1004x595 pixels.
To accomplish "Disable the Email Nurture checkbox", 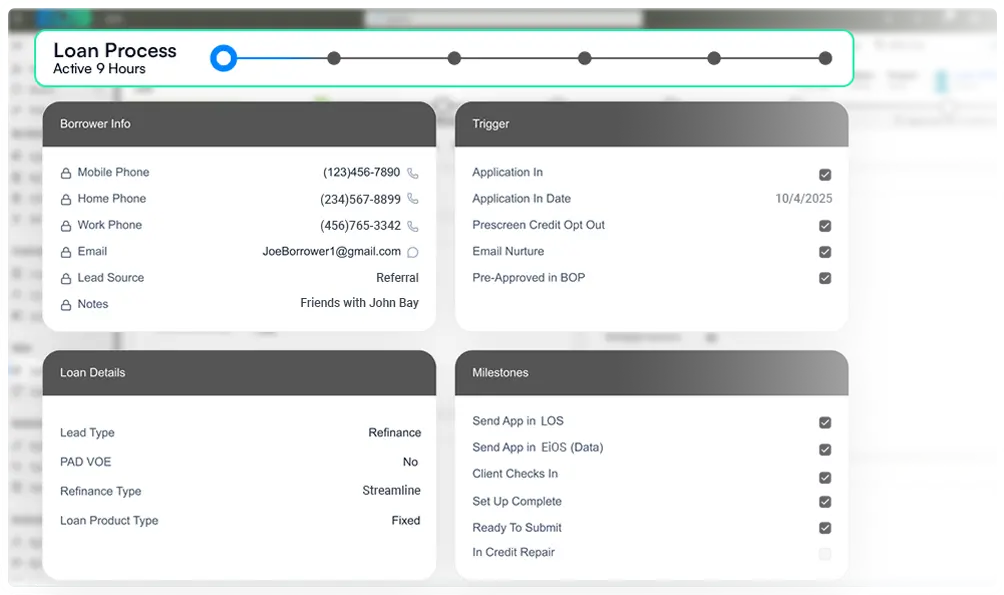I will tap(825, 252).
